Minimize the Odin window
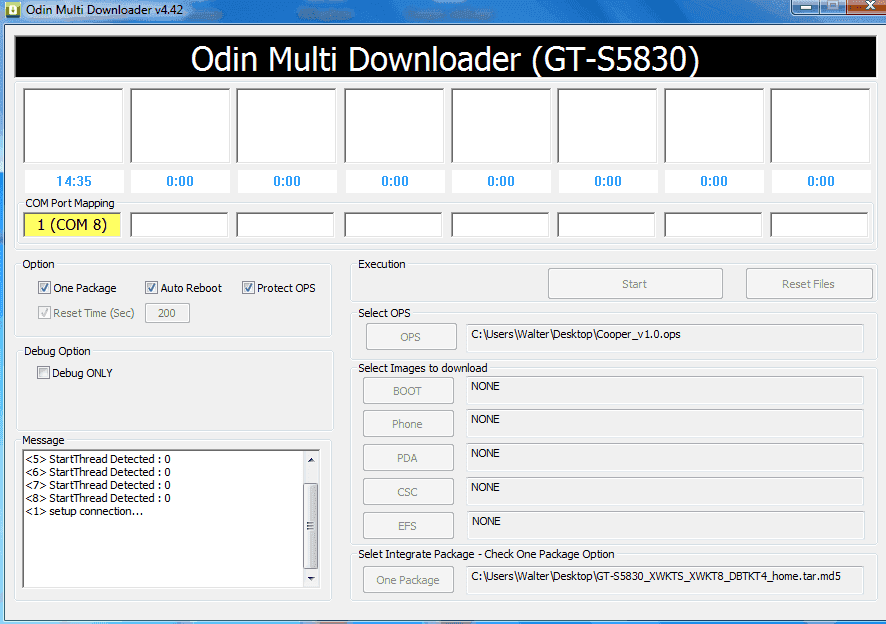 coord(806,6)
